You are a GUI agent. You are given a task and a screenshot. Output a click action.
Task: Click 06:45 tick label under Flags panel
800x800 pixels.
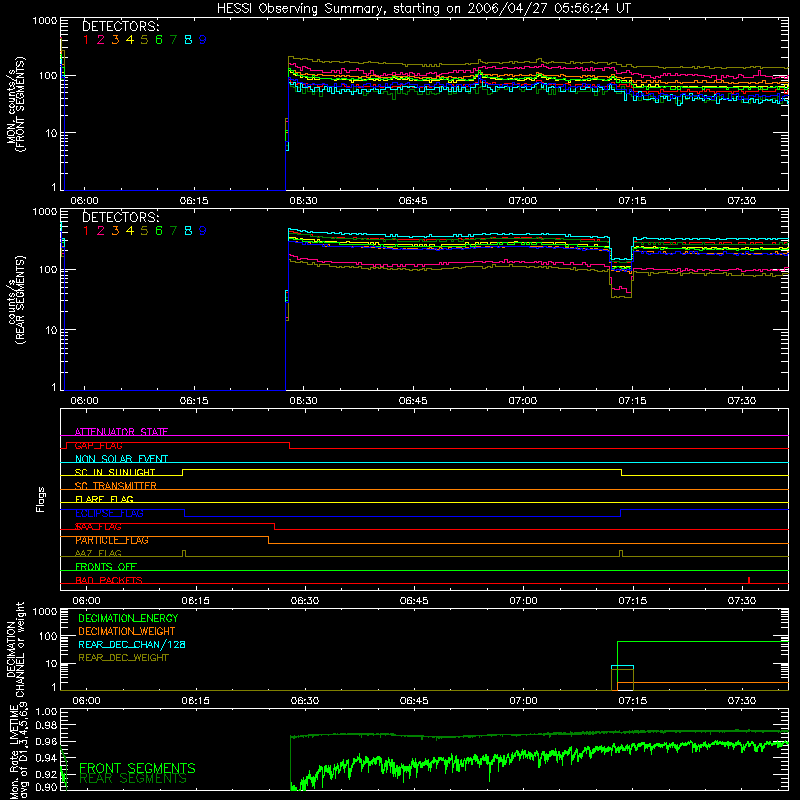click(414, 601)
